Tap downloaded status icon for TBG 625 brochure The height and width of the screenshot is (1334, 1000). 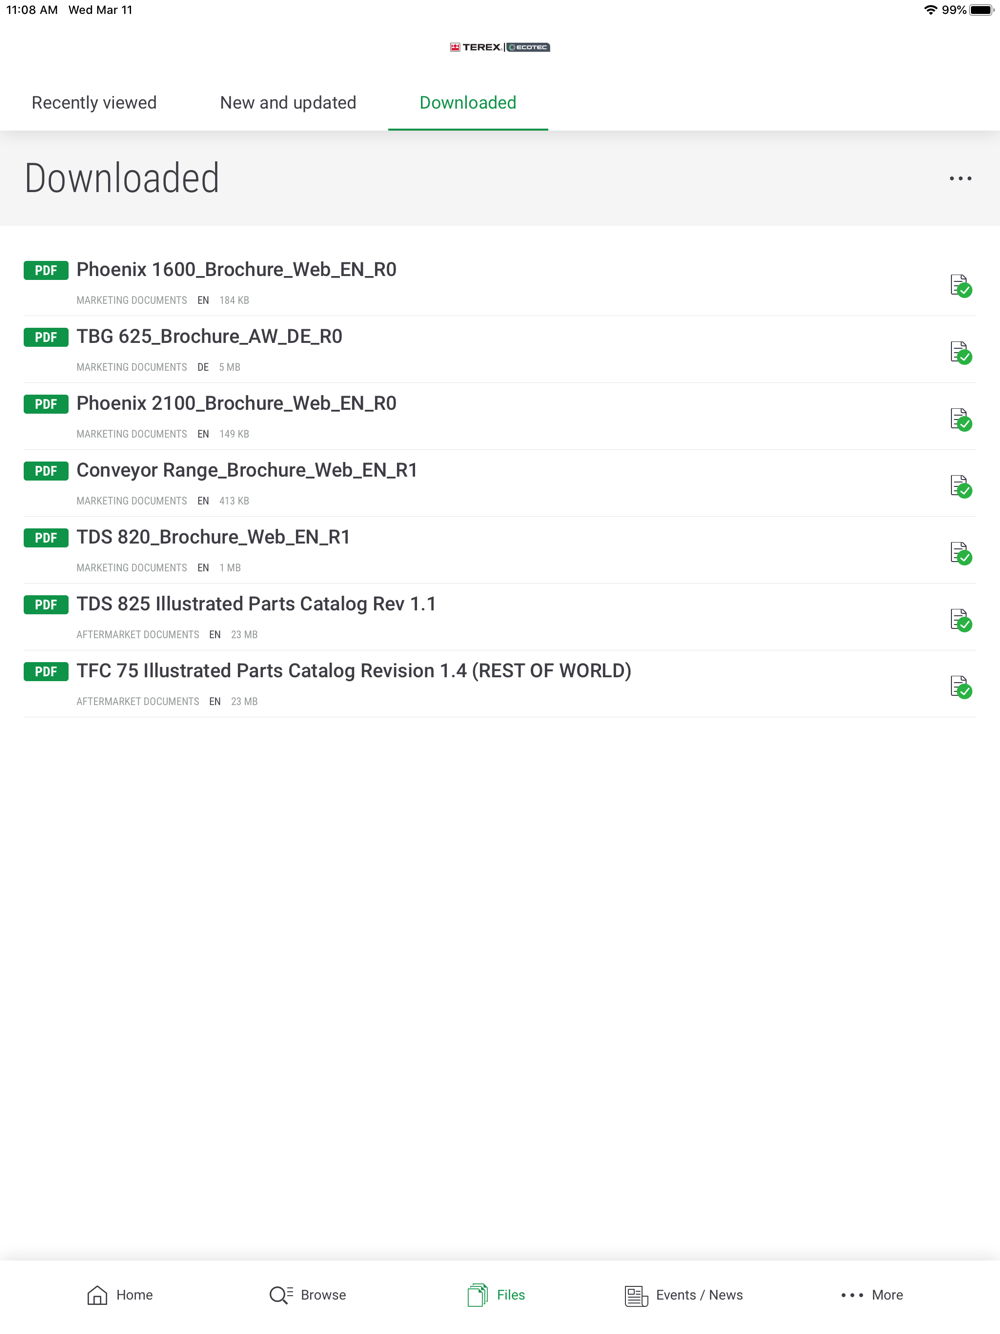coord(960,353)
